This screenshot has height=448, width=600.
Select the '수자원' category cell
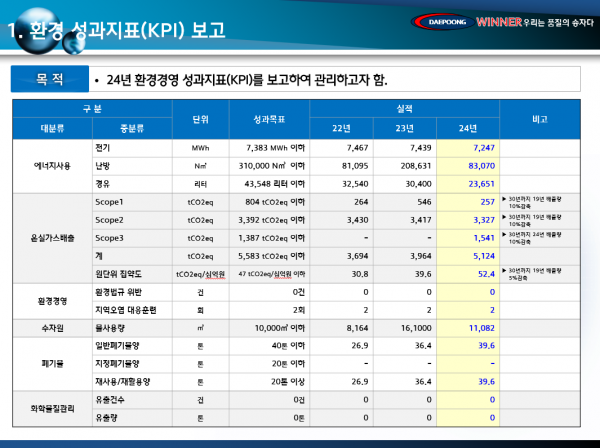tap(52, 328)
